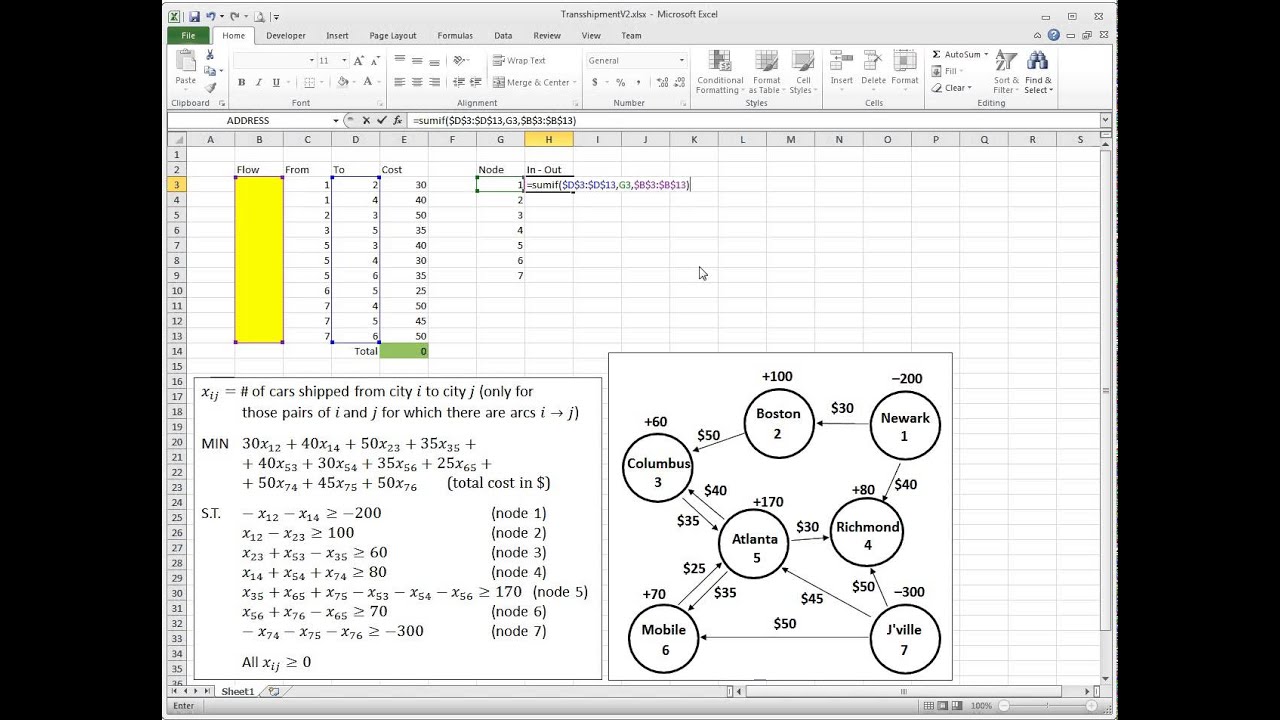Click the Borders button
The image size is (1280, 720).
309,83
